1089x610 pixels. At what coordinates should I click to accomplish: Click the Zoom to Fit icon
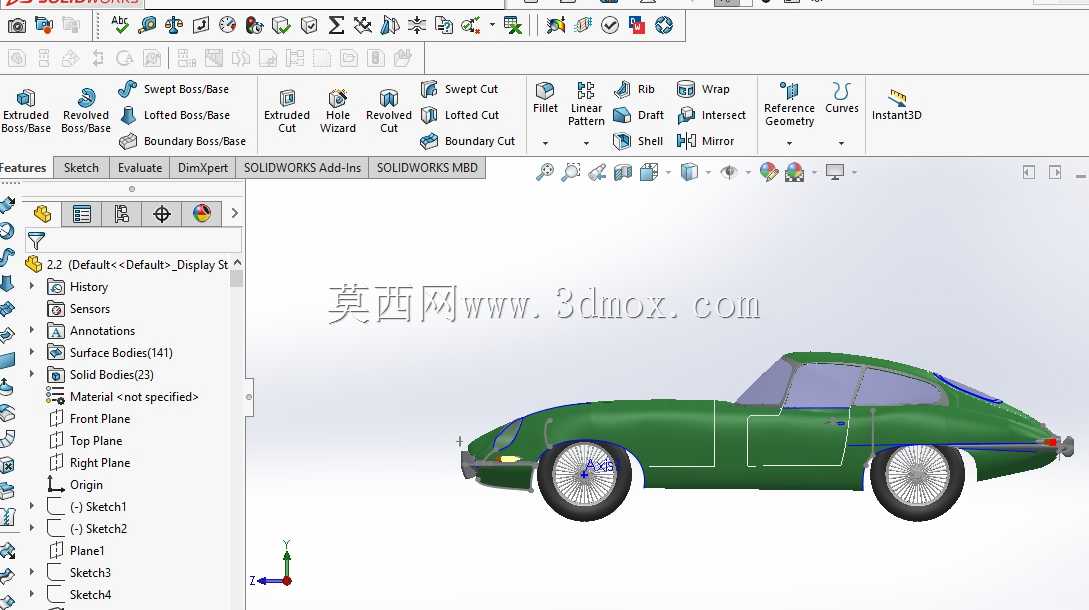click(x=545, y=172)
